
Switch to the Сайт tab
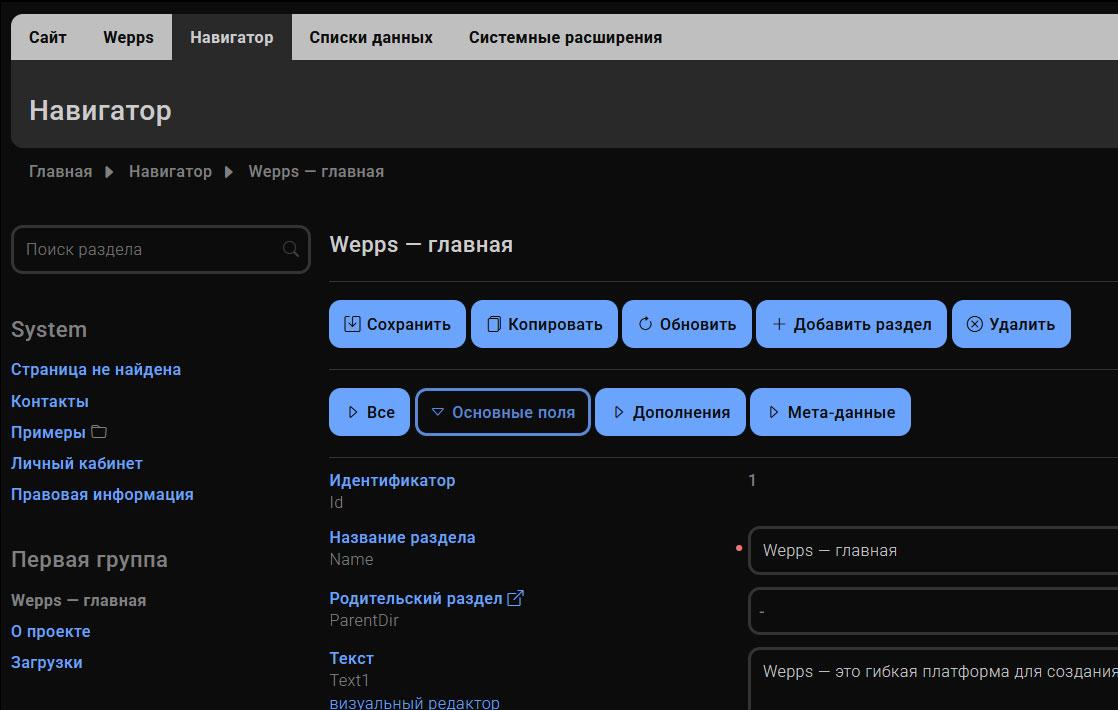click(x=45, y=36)
